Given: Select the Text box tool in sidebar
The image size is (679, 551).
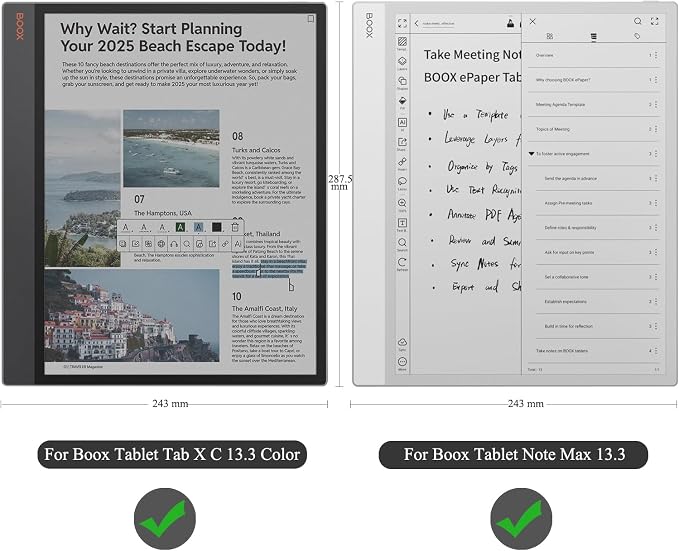Looking at the screenshot, I should (x=402, y=224).
